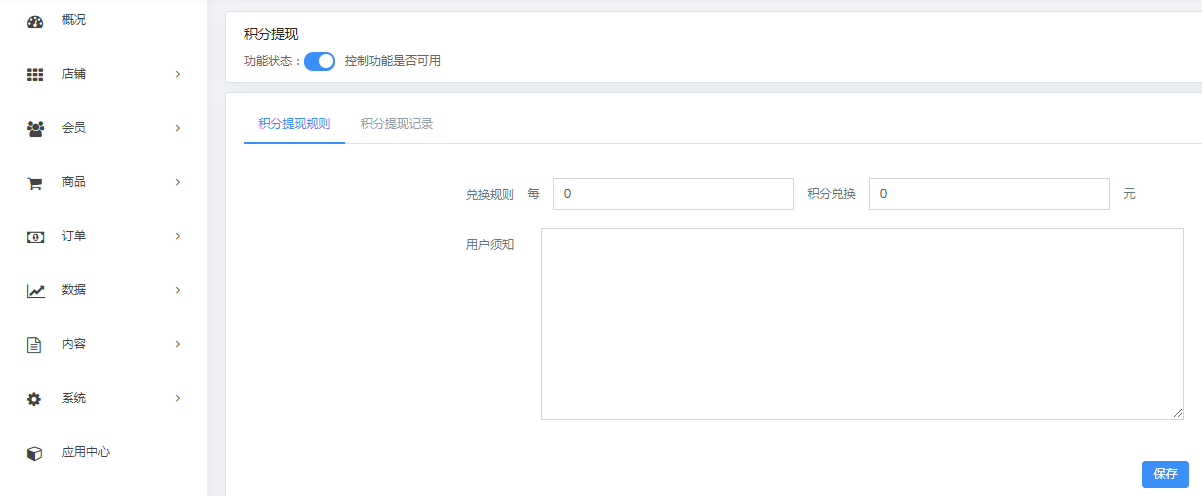Screen dimensions: 1202x496
Task: Expand the 订单 menu chevron
Action: [178, 236]
